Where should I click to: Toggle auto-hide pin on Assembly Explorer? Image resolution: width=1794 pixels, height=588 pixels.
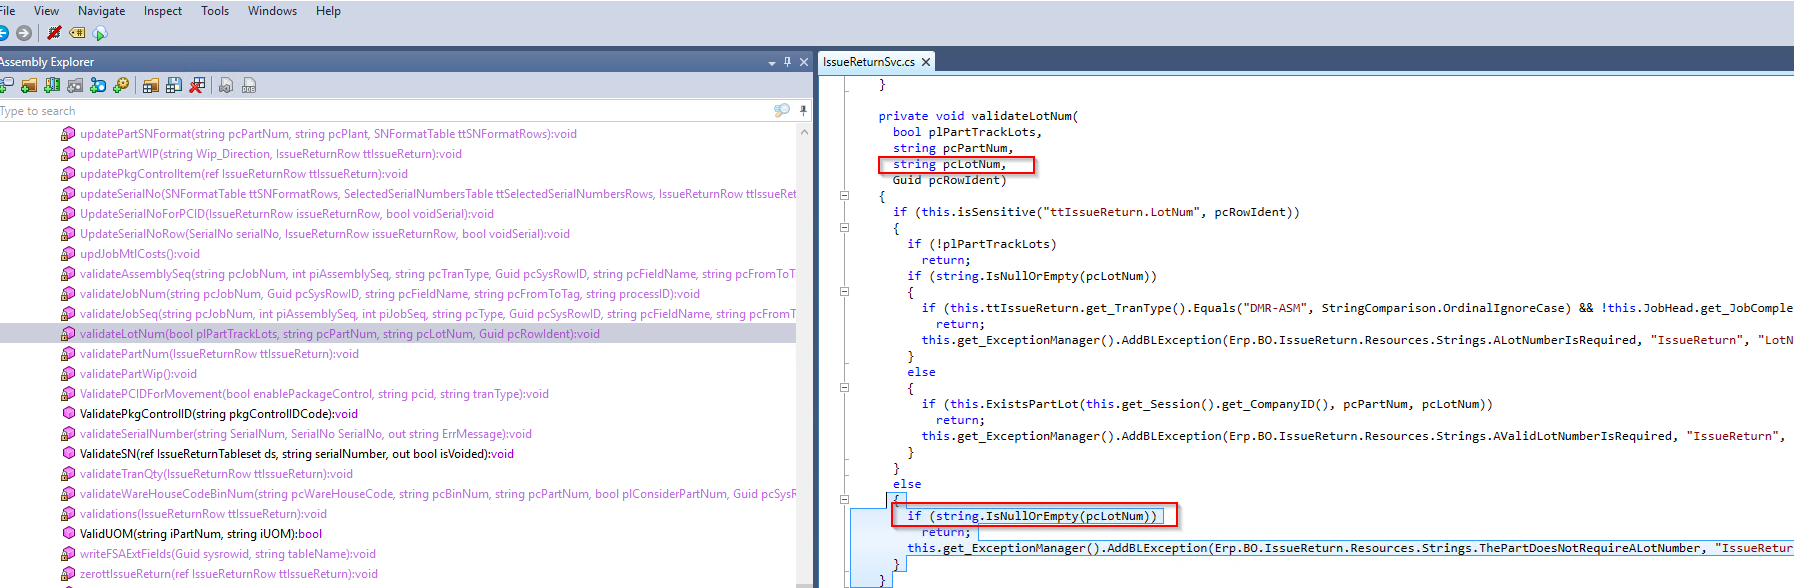click(x=787, y=62)
